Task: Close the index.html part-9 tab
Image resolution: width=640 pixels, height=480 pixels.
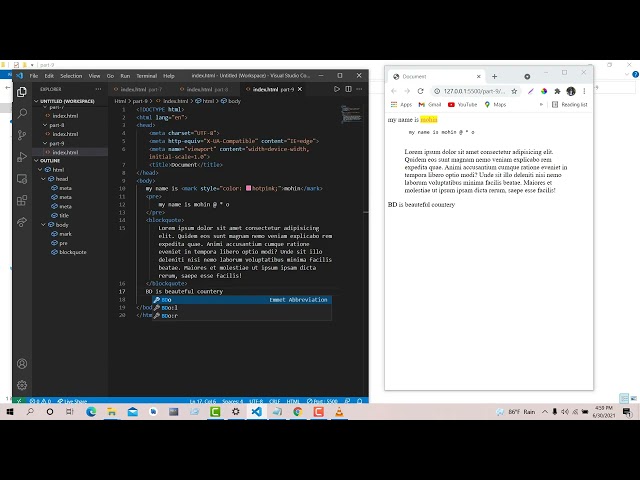Action: [300, 89]
